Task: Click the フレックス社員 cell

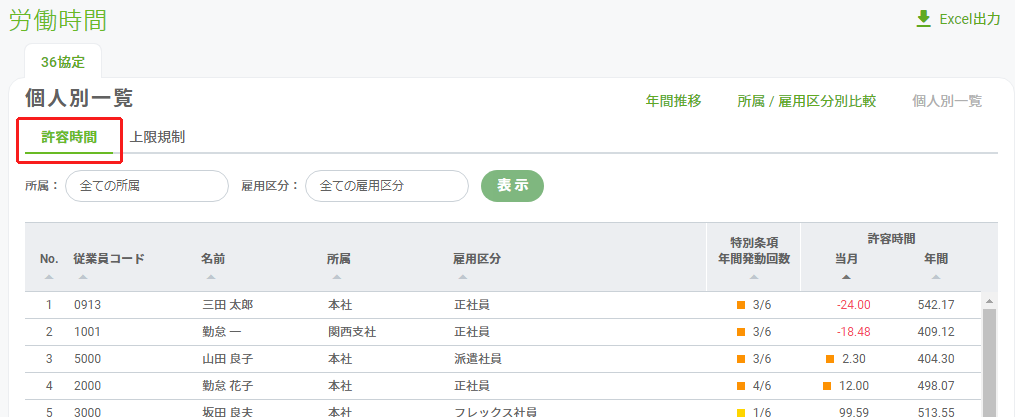Action: [495, 412]
